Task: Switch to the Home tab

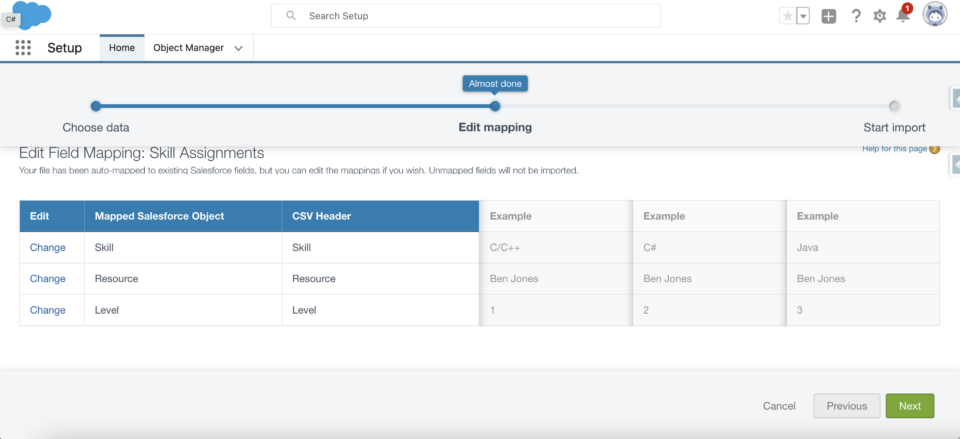Action: click(x=122, y=48)
